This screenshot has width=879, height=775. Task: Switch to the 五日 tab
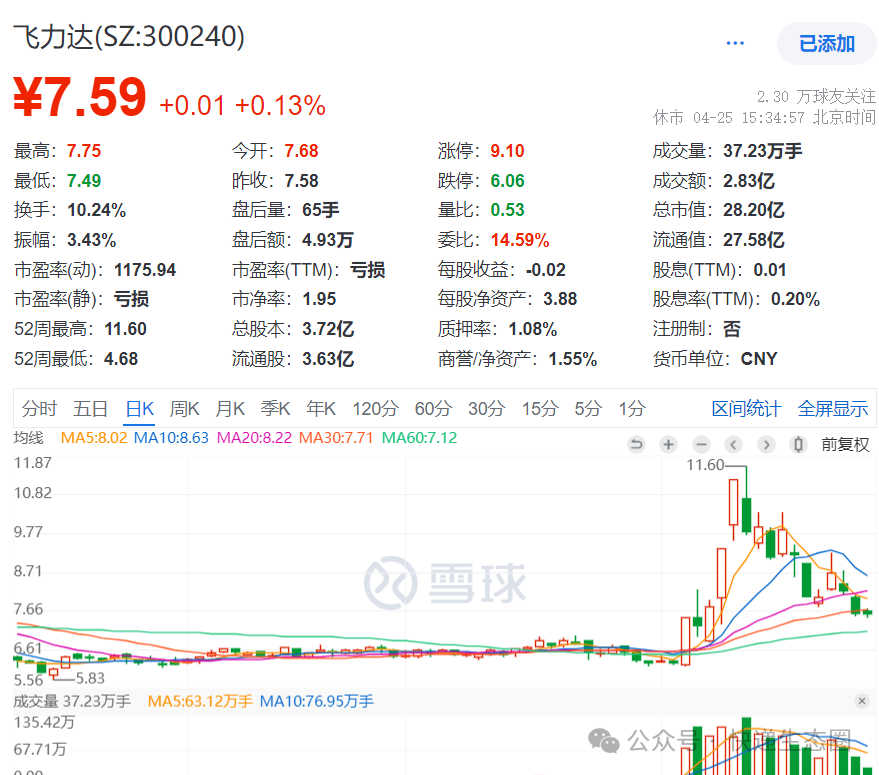tap(90, 409)
